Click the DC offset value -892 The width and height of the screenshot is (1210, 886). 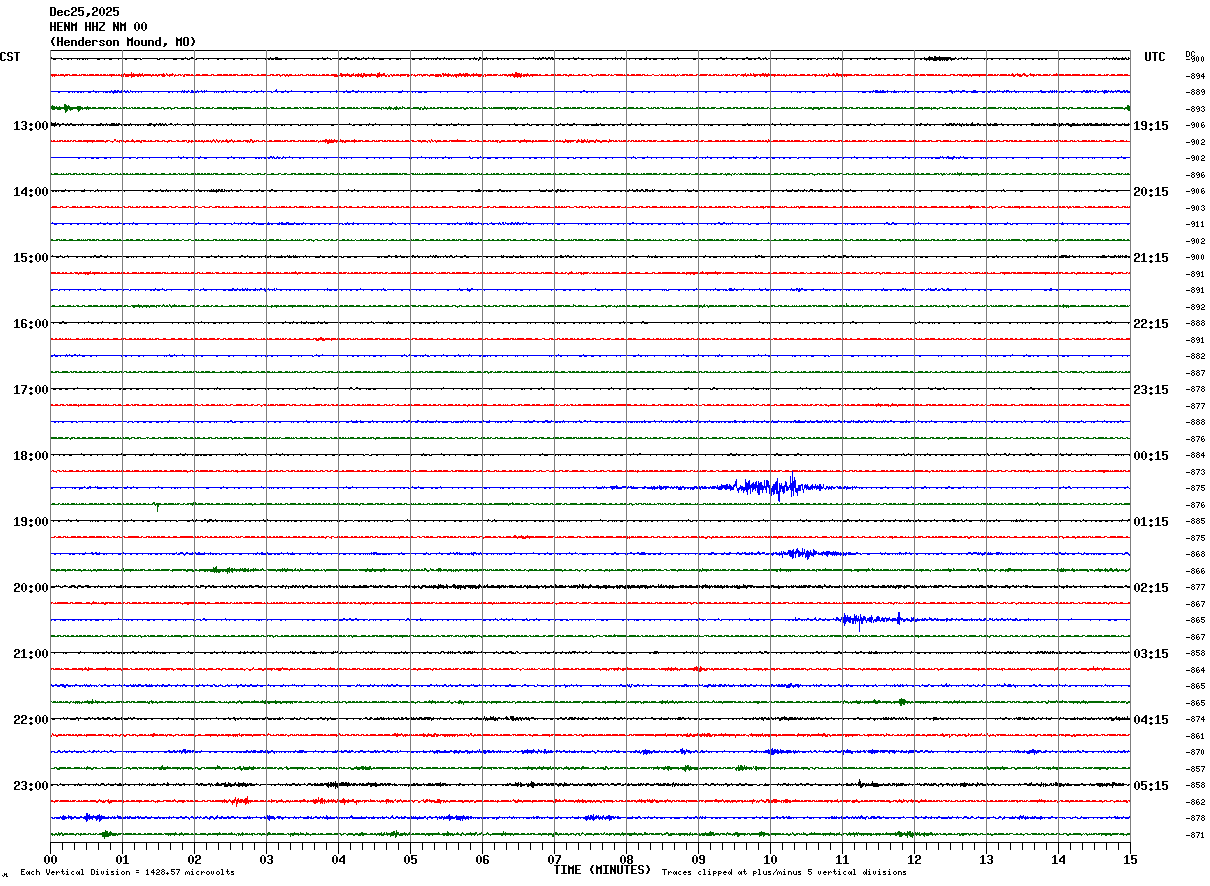pos(1195,307)
